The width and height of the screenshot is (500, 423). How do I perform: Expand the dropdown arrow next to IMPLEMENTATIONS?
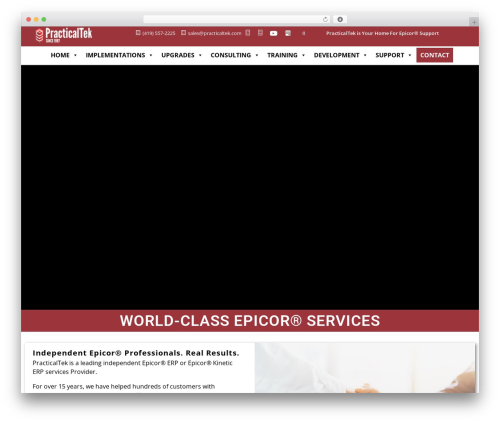coord(151,55)
